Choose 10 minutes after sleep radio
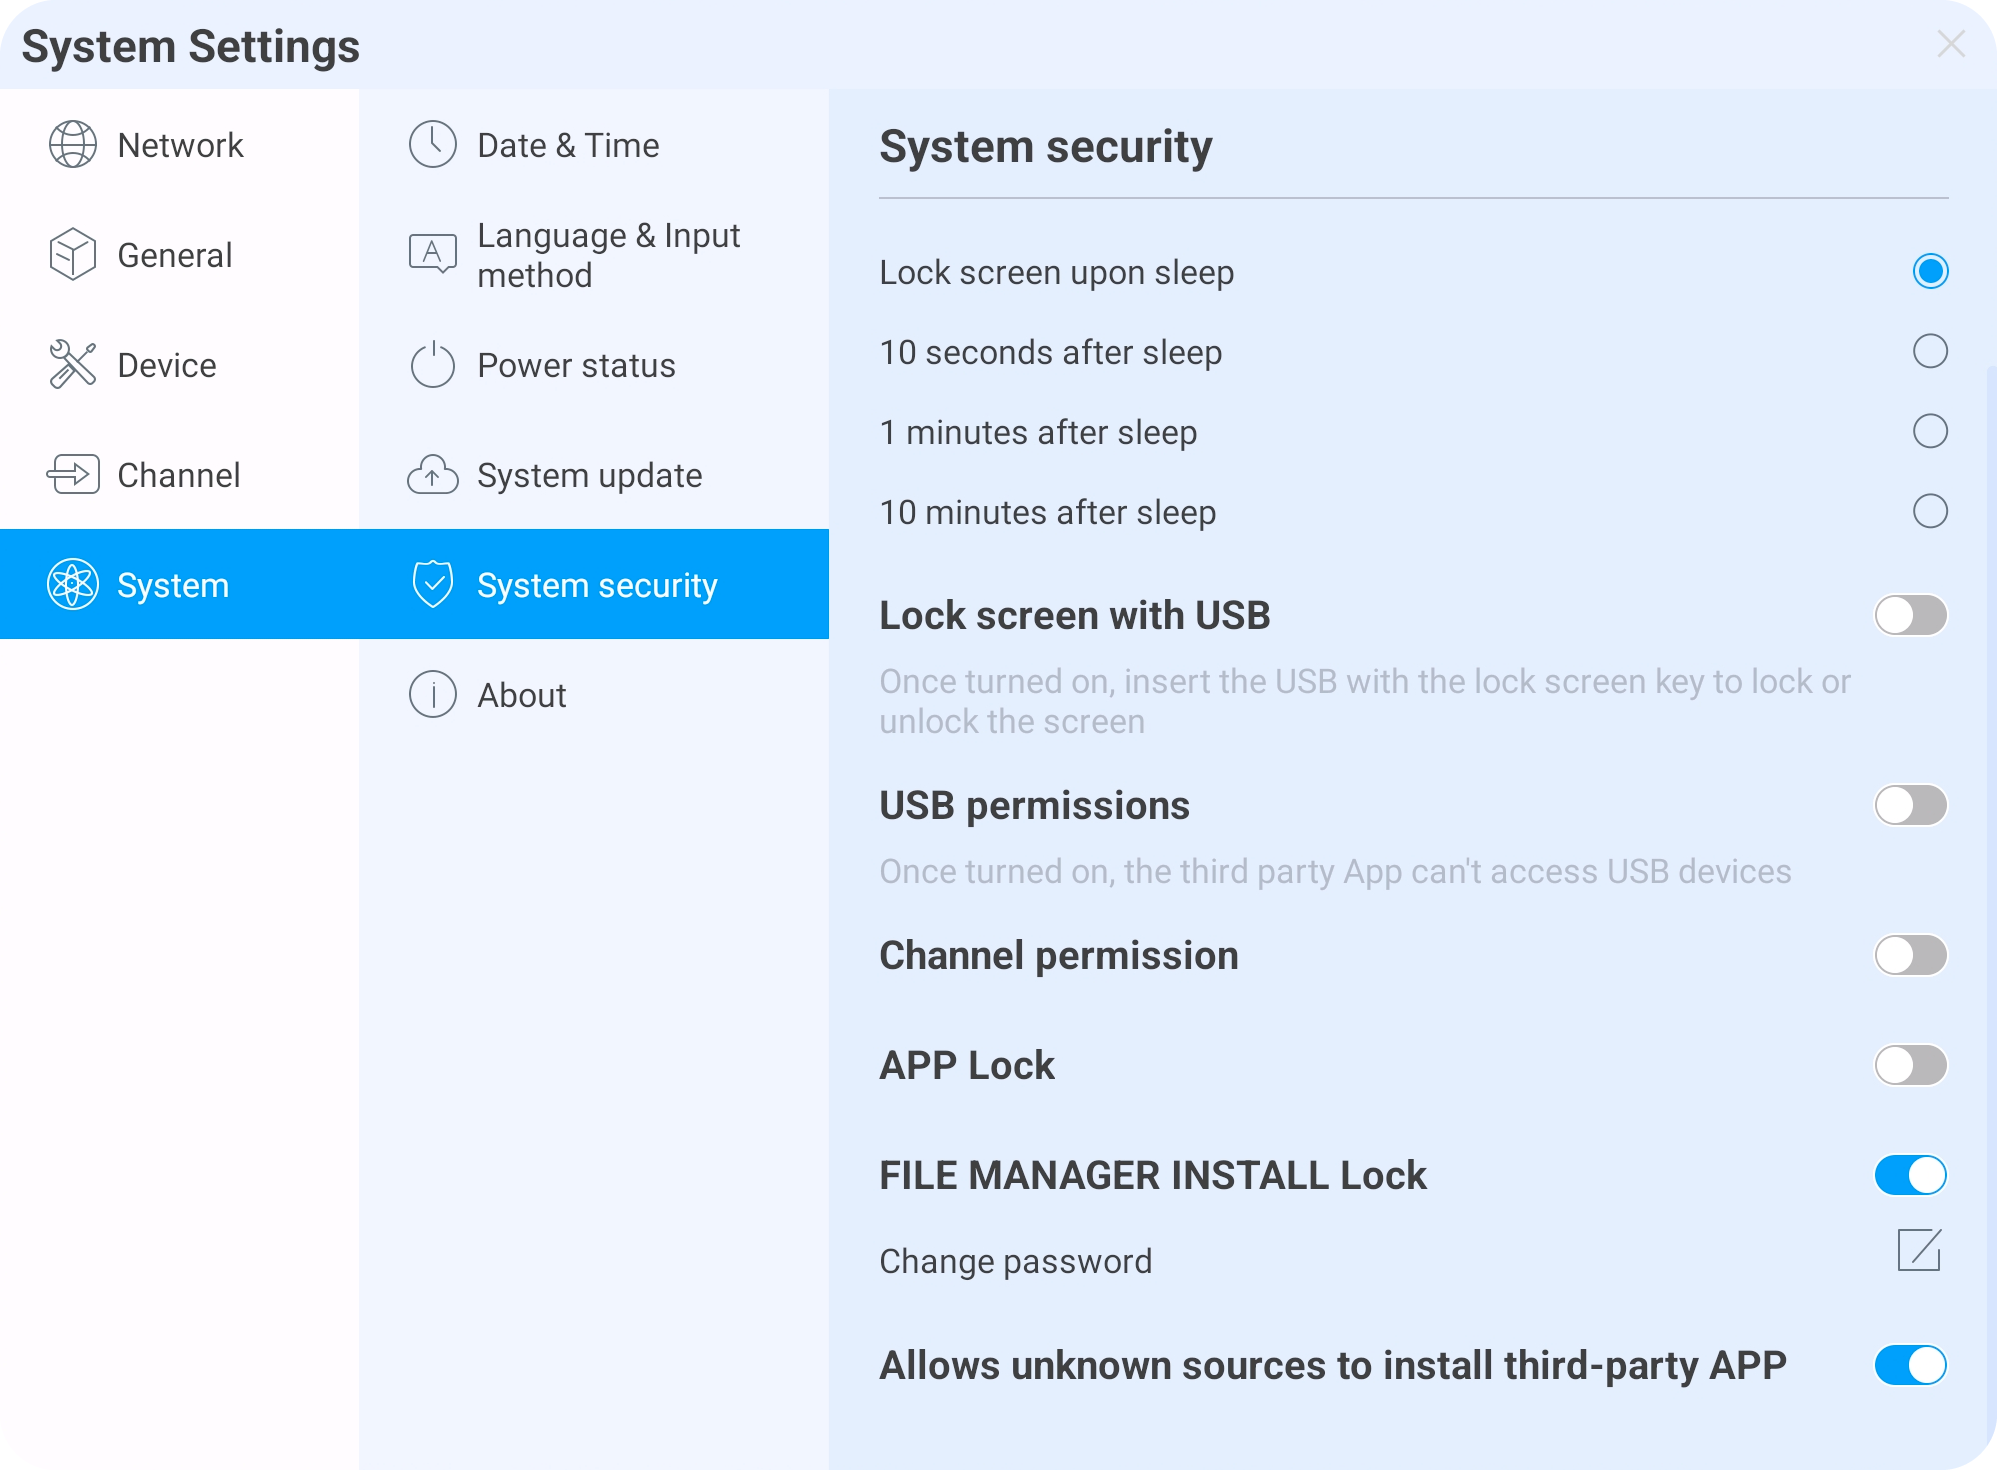 [1930, 511]
